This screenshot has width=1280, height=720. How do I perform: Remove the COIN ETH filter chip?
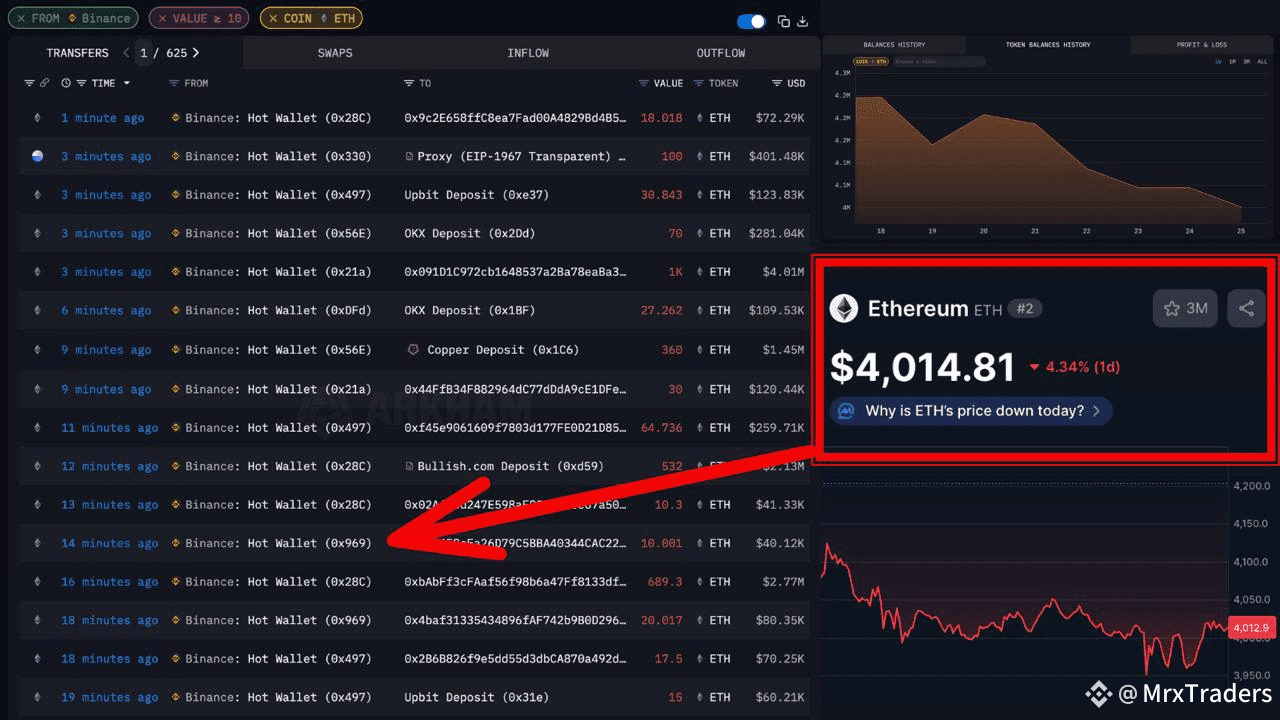(273, 18)
